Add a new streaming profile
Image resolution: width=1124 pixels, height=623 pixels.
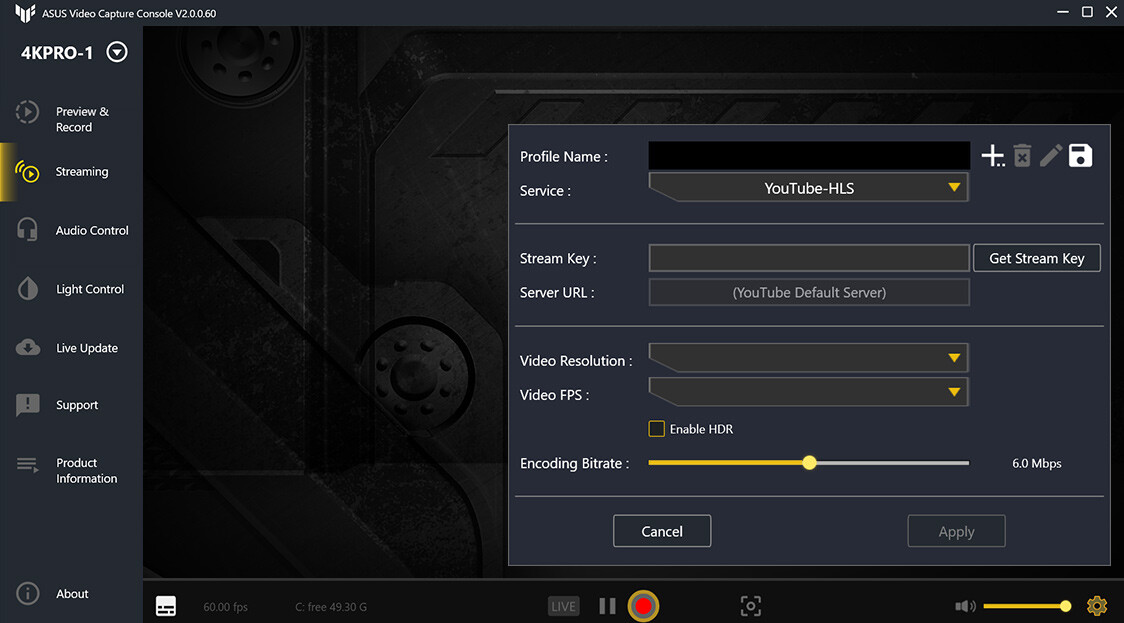(x=993, y=156)
